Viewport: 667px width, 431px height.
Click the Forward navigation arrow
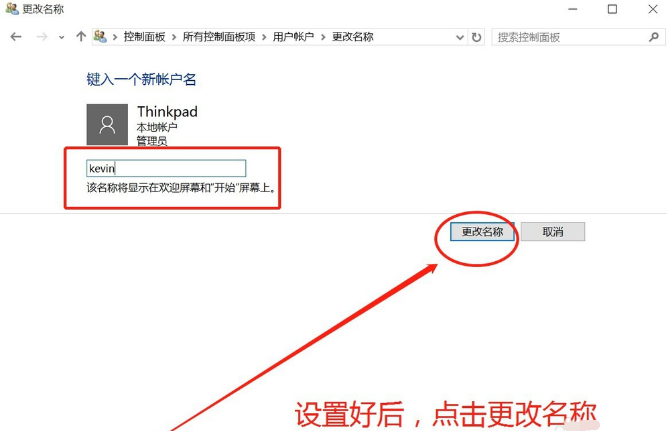[x=41, y=37]
